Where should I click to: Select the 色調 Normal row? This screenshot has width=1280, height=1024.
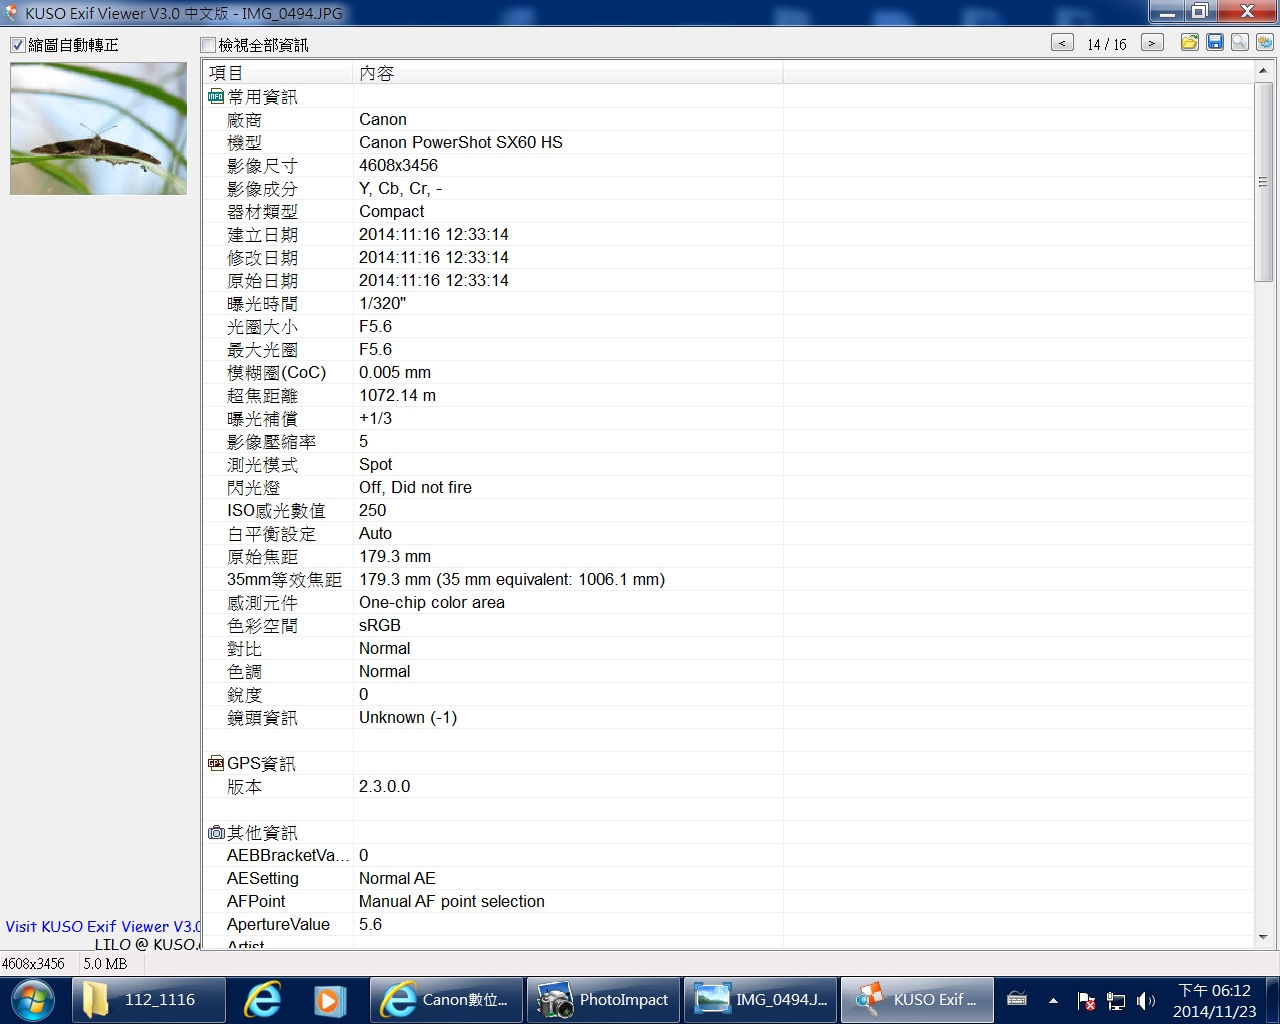click(728, 671)
